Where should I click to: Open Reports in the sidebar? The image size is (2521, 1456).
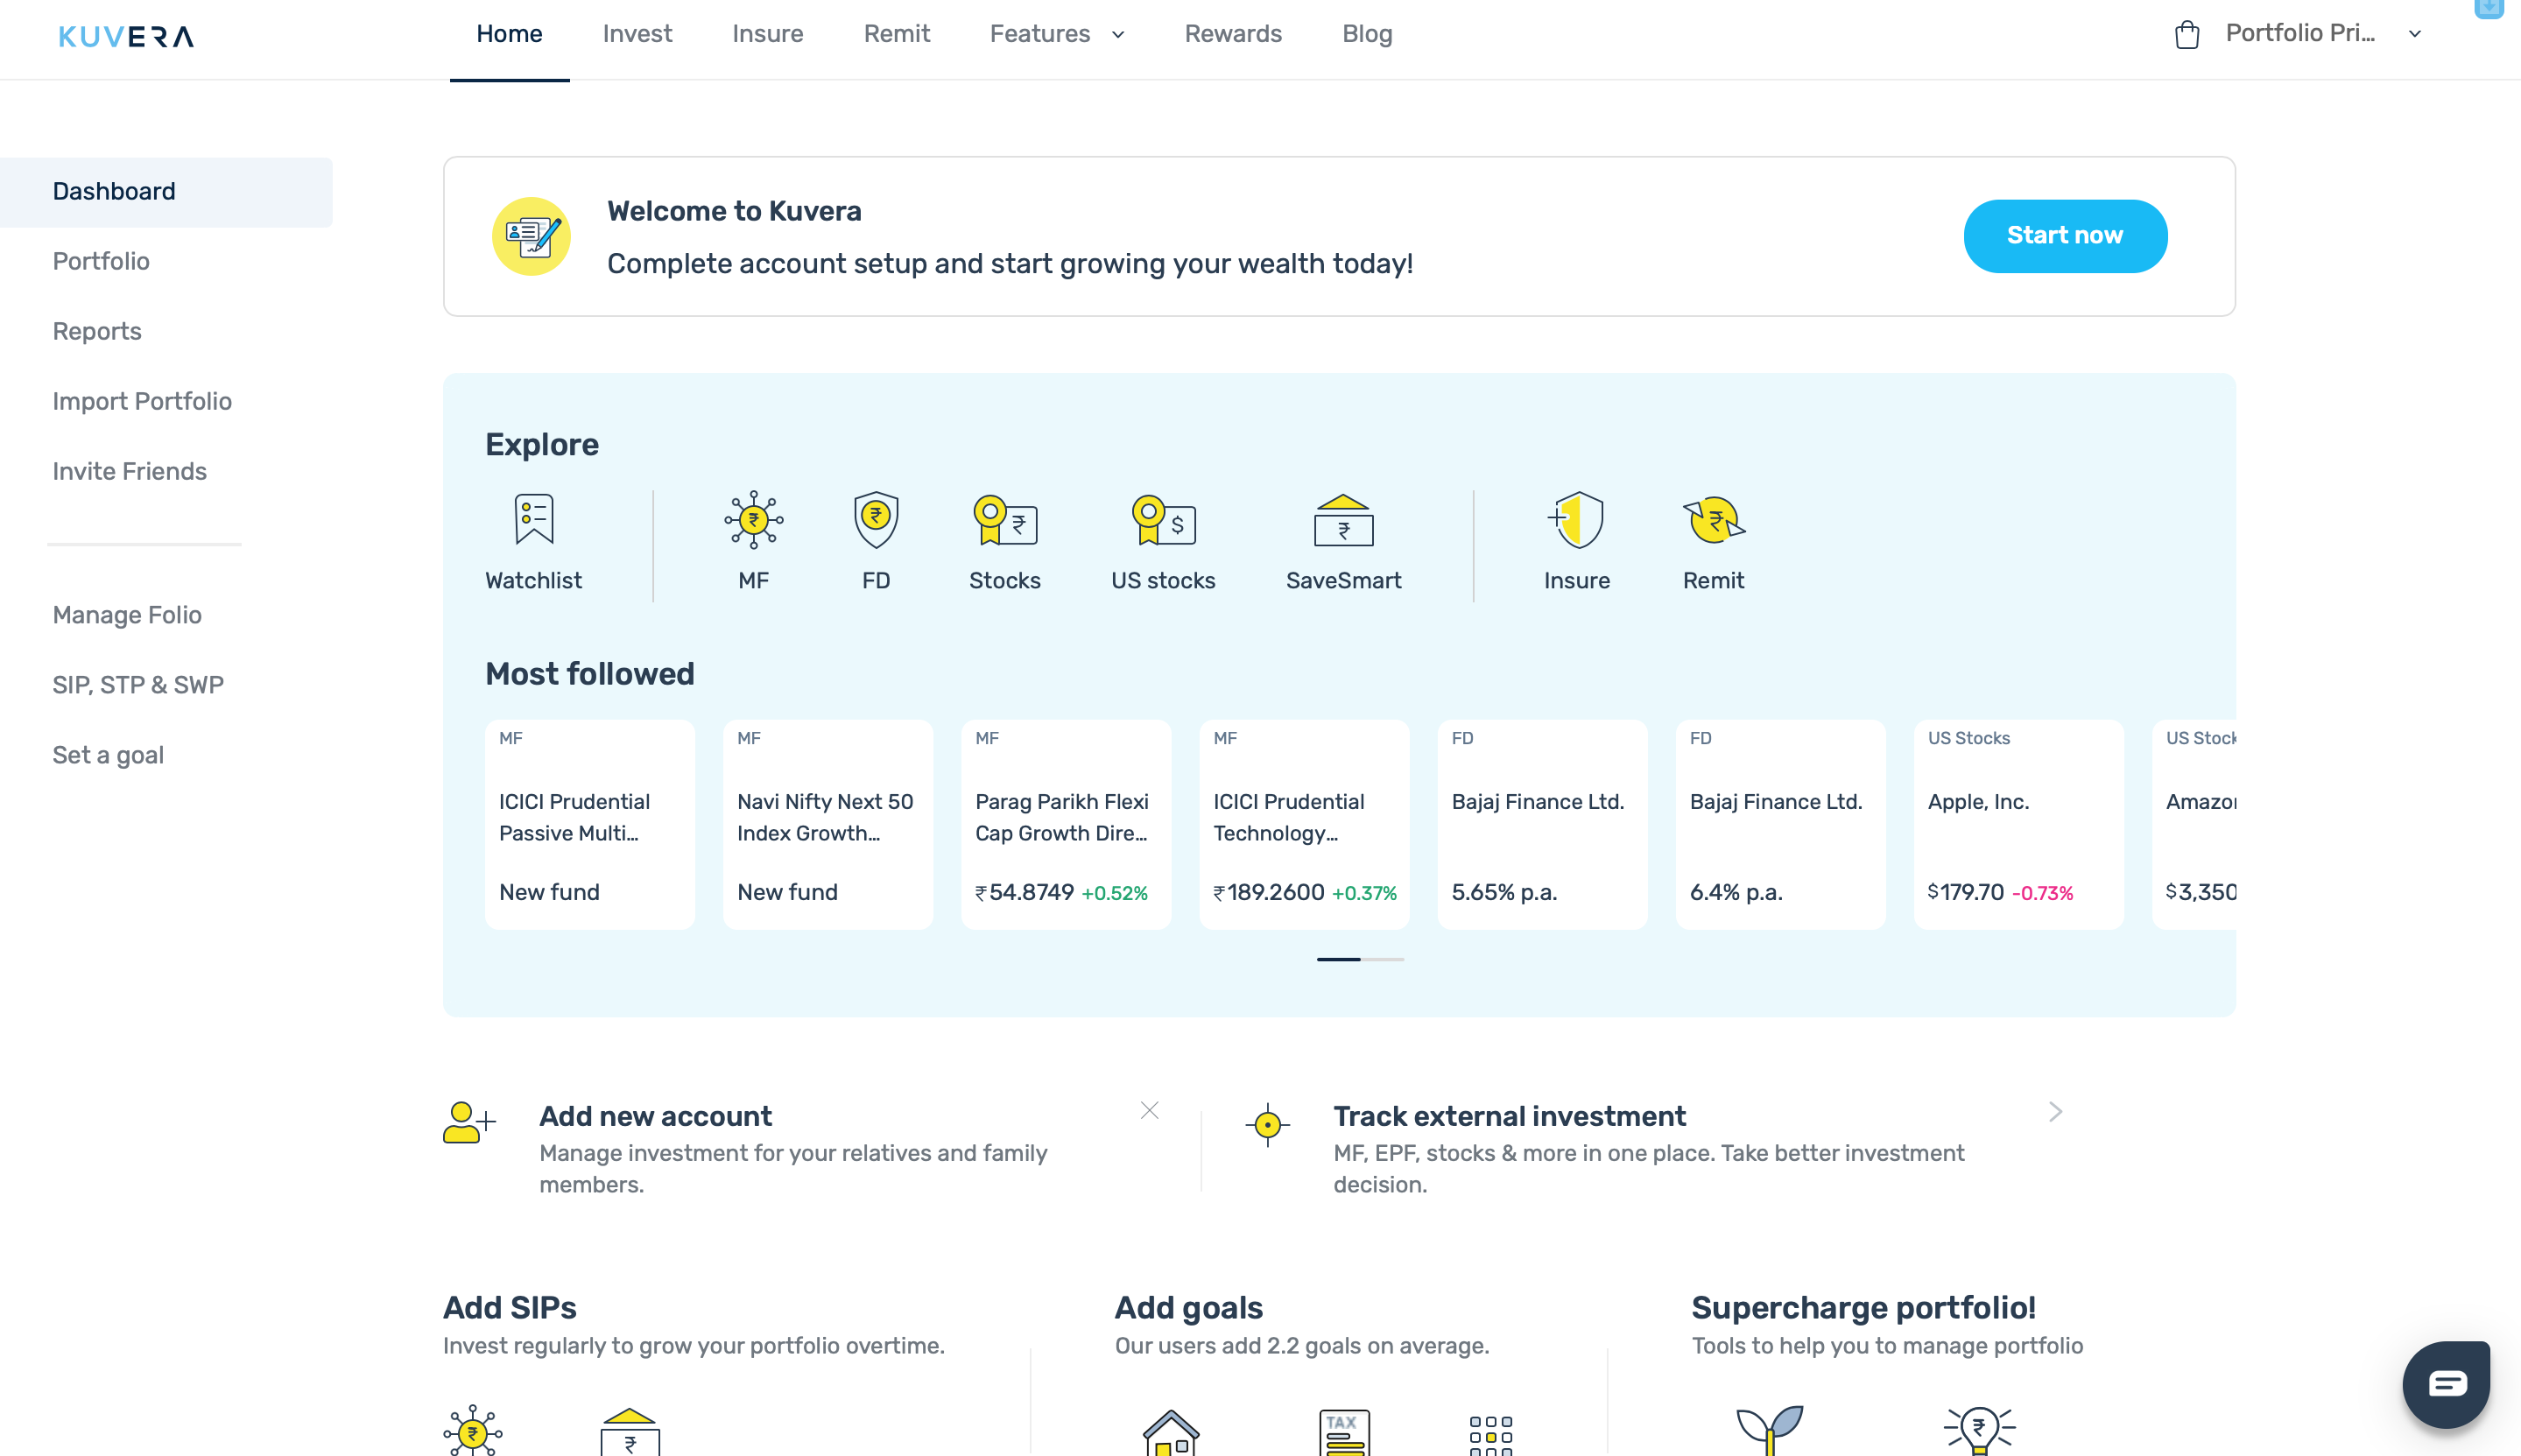pyautogui.click(x=97, y=332)
